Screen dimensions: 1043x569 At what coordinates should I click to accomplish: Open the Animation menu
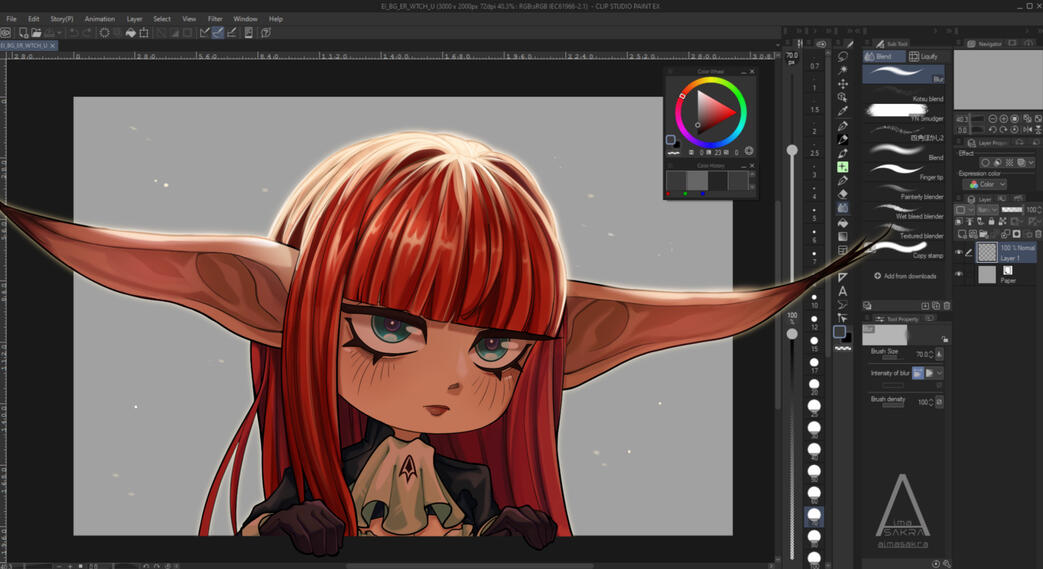100,19
